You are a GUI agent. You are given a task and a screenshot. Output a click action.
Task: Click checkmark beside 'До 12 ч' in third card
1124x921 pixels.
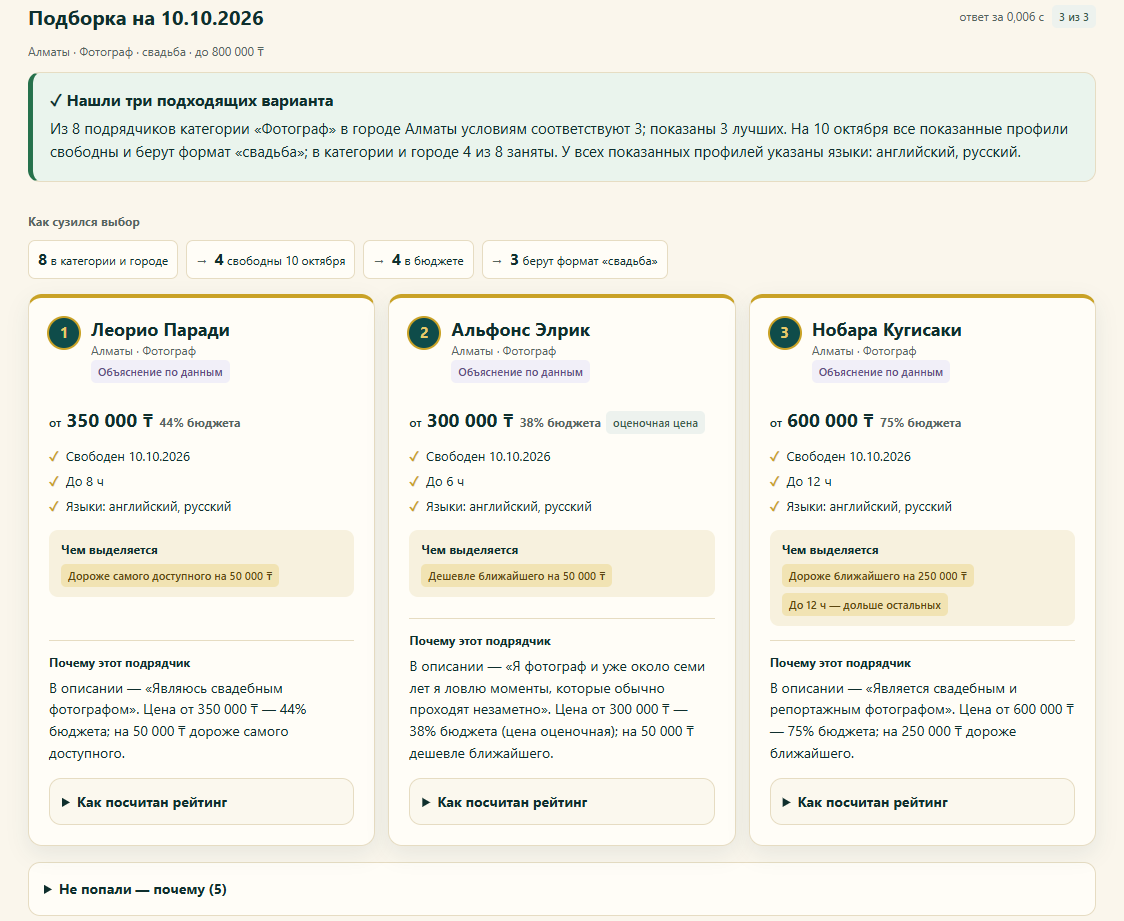pos(774,482)
